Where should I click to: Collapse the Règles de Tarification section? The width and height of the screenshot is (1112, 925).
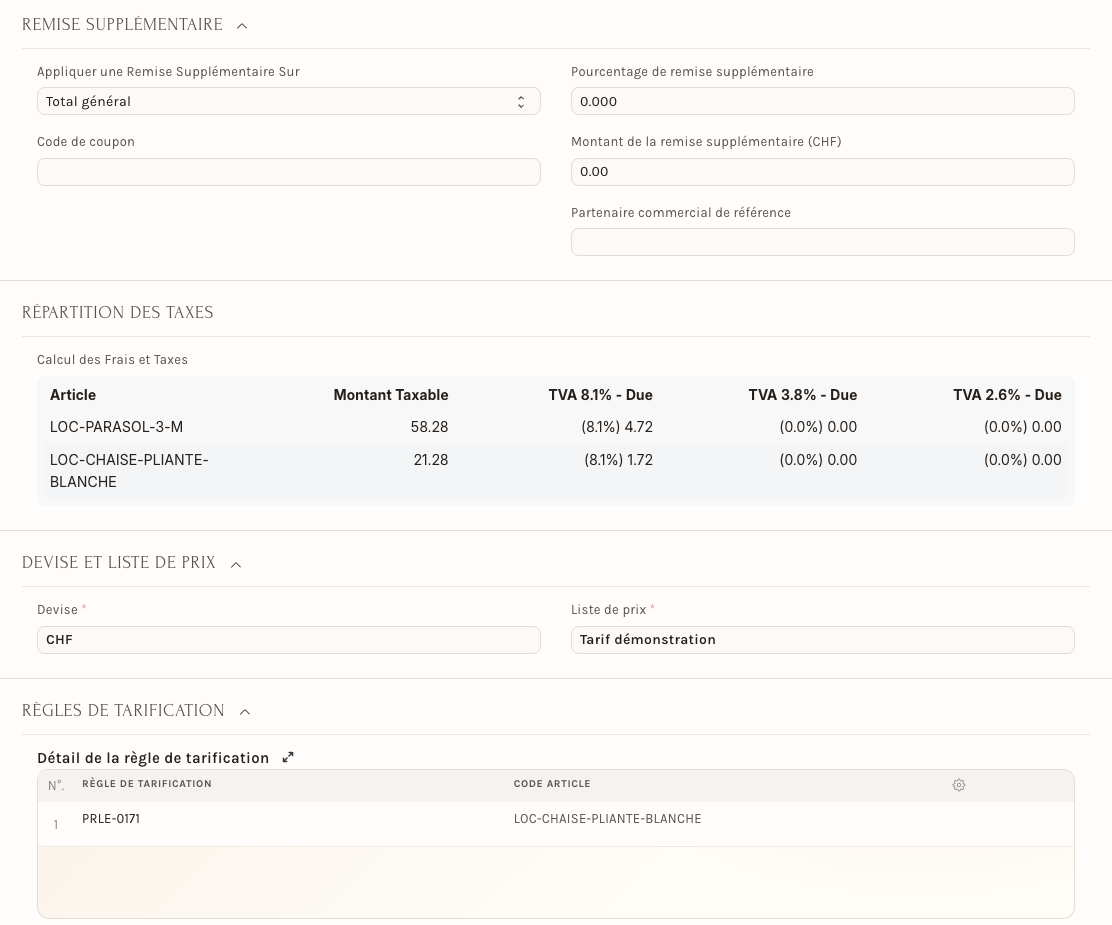click(245, 711)
